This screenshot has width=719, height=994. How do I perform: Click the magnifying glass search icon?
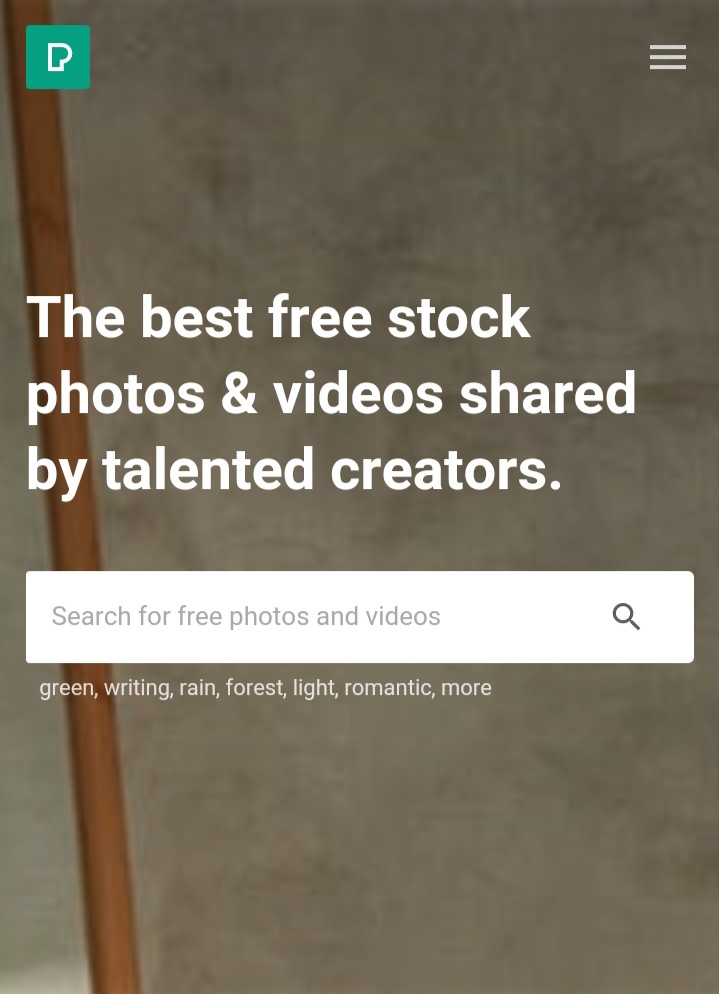[x=626, y=617]
